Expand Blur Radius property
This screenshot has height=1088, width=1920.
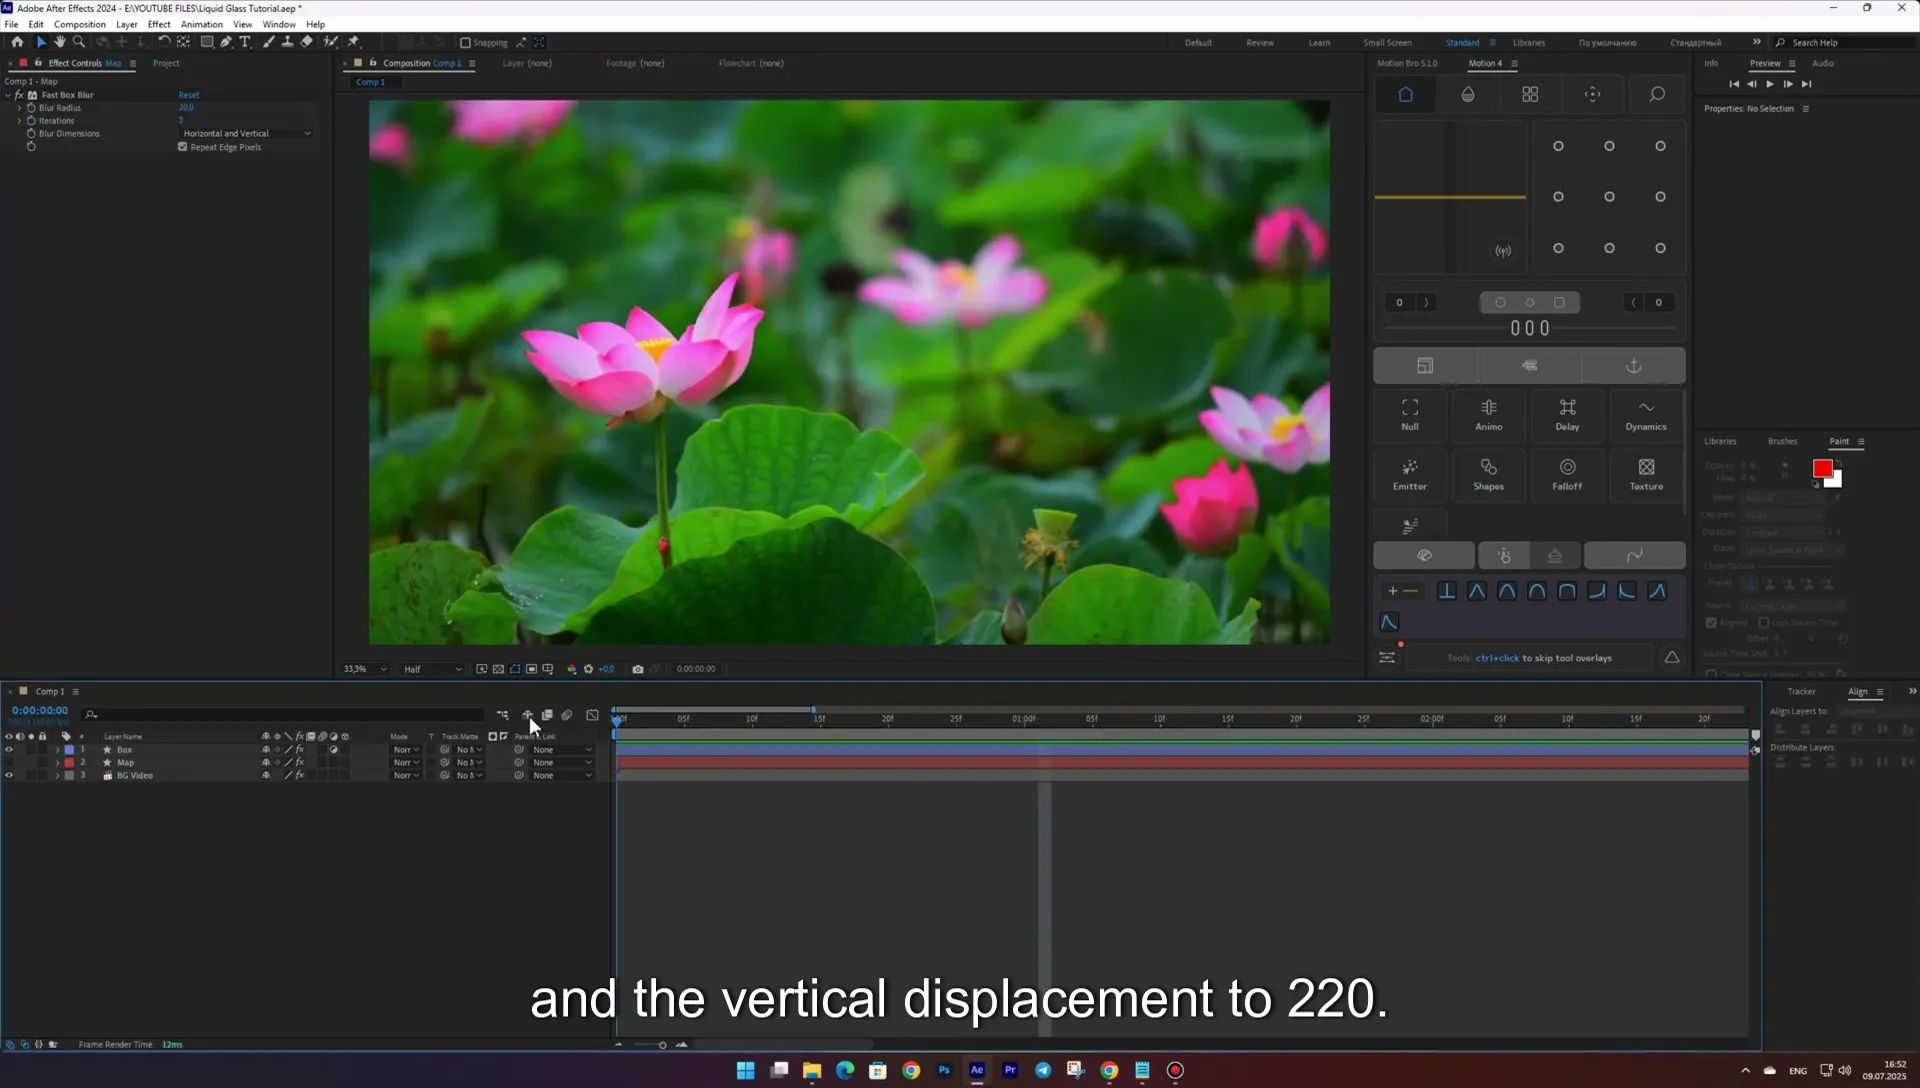coord(19,108)
